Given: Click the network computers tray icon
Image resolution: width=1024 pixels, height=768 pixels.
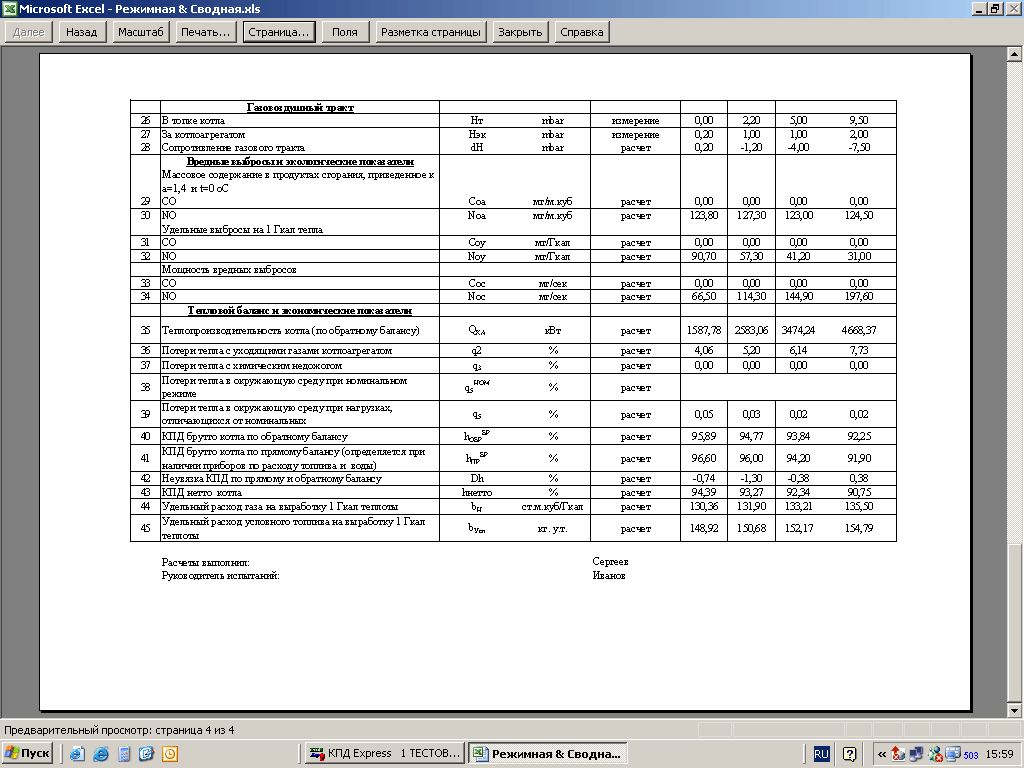Looking at the screenshot, I should pyautogui.click(x=916, y=754).
